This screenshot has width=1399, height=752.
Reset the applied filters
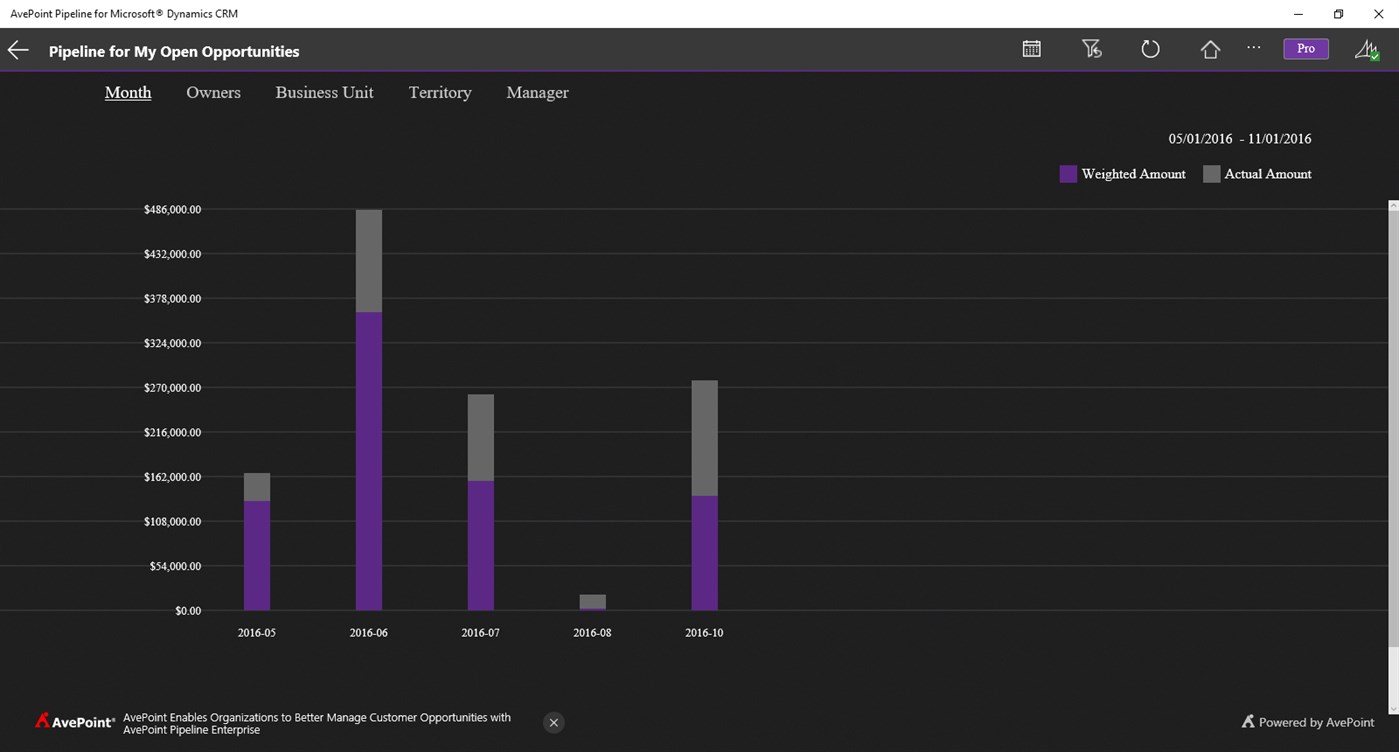(x=1090, y=48)
